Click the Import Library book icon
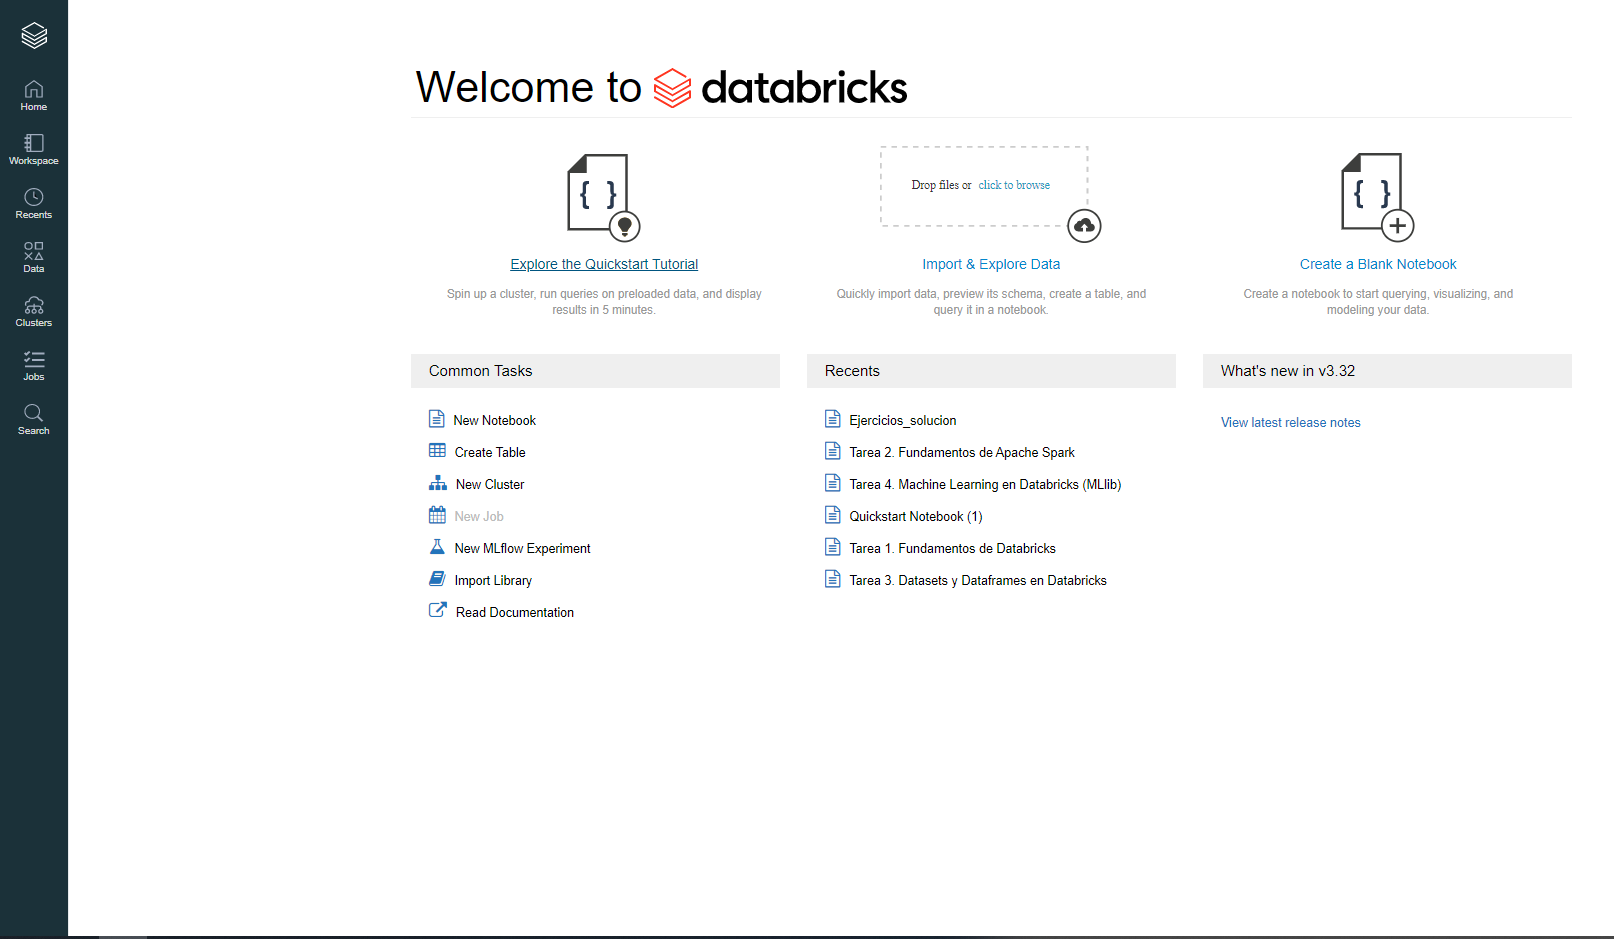Image resolution: width=1614 pixels, height=939 pixels. 437,579
